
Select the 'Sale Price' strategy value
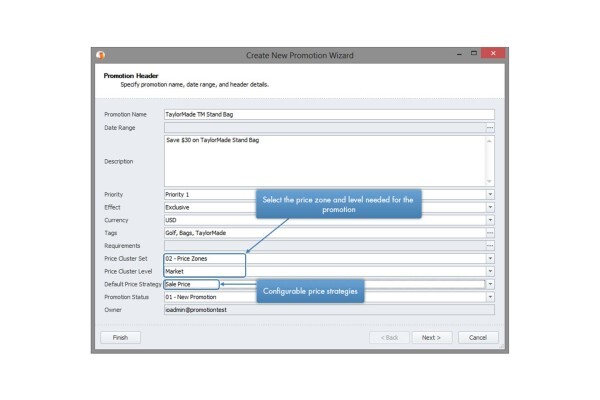(178, 284)
